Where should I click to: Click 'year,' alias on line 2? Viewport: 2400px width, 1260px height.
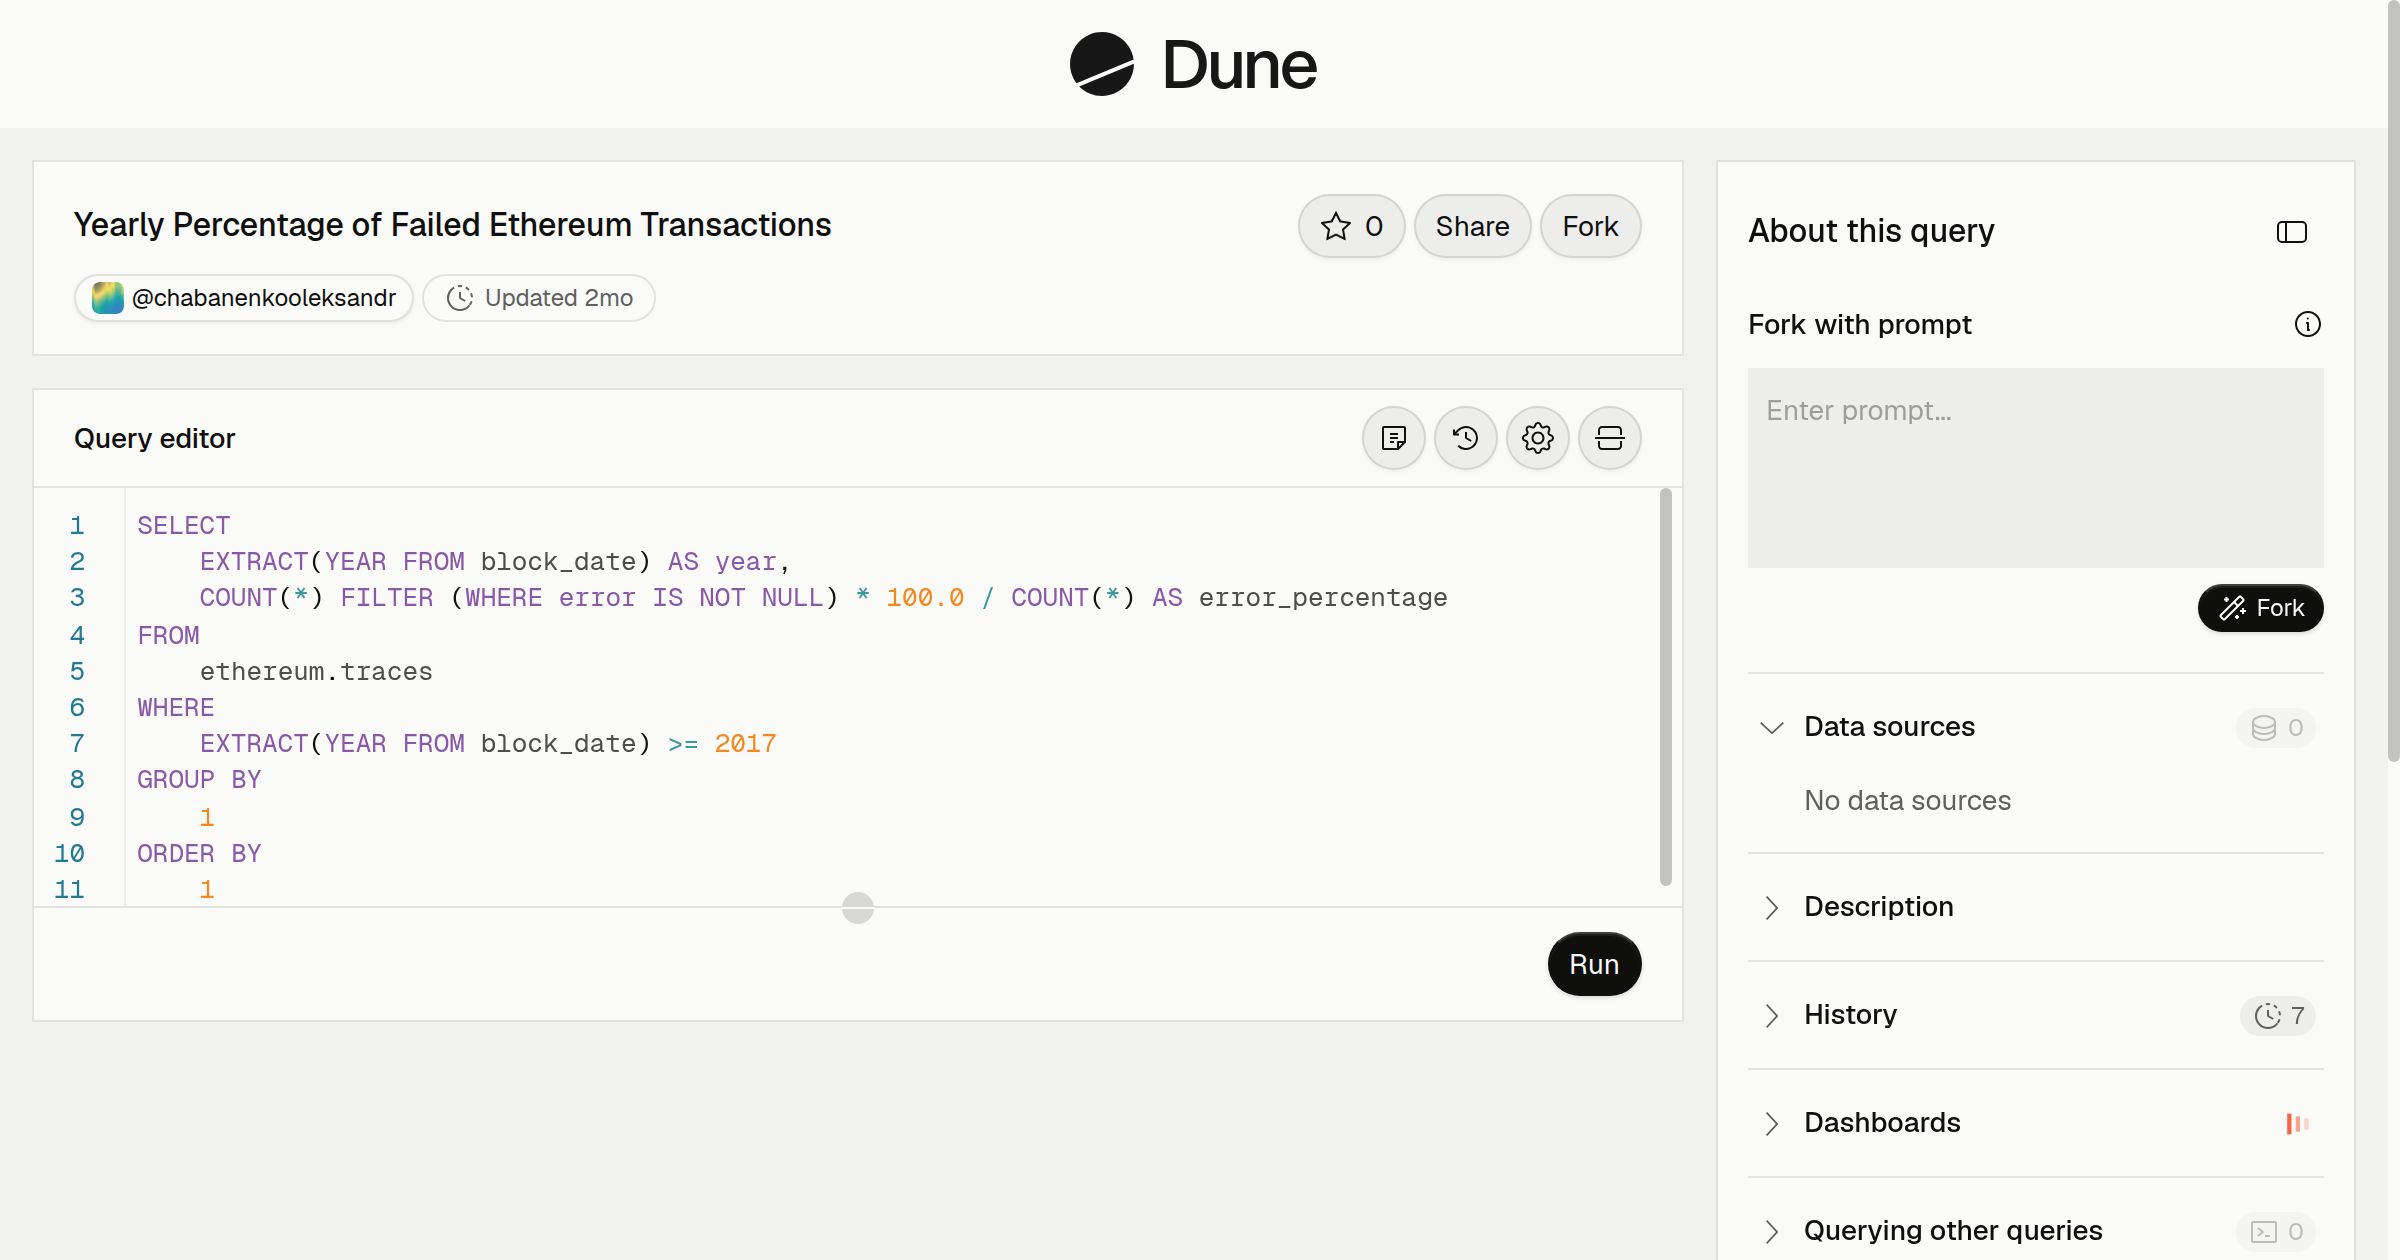click(752, 562)
